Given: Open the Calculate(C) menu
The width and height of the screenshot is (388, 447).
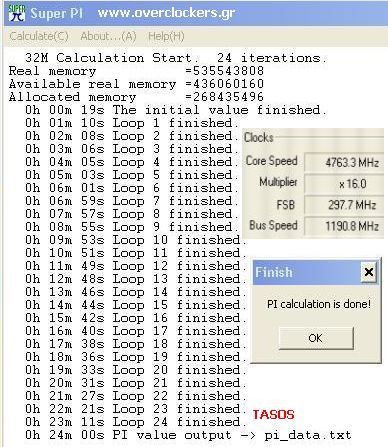Looking at the screenshot, I should 39,36.
